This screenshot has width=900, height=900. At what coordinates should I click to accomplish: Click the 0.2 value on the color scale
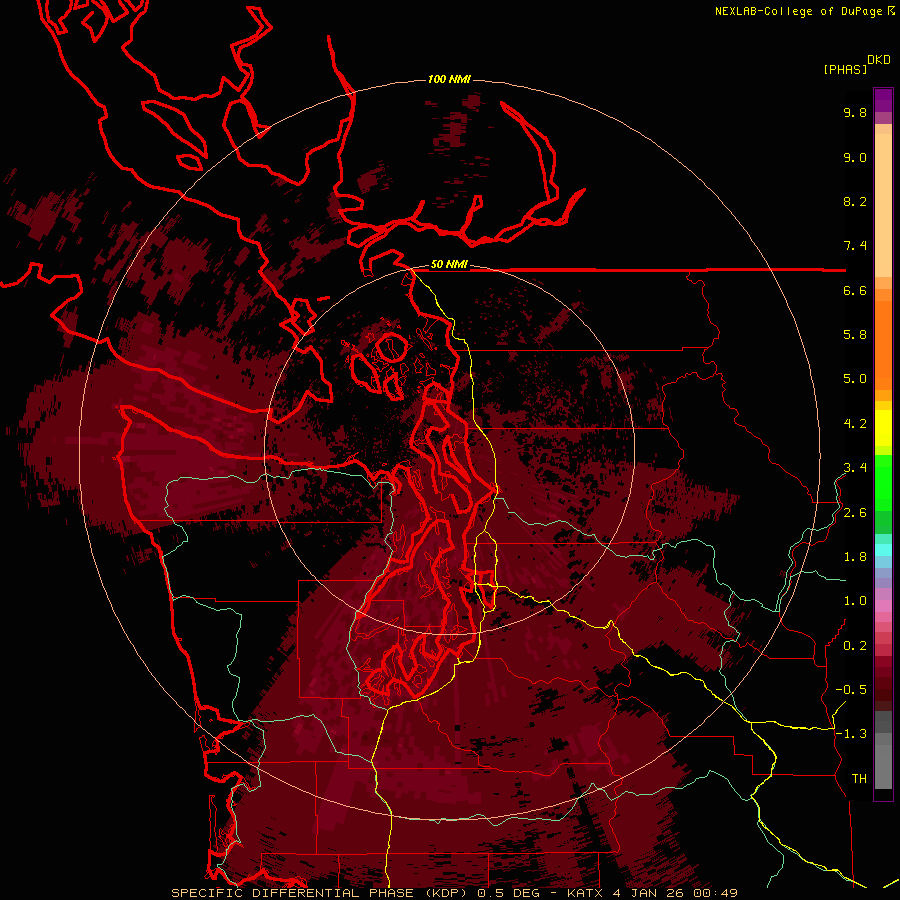[855, 646]
